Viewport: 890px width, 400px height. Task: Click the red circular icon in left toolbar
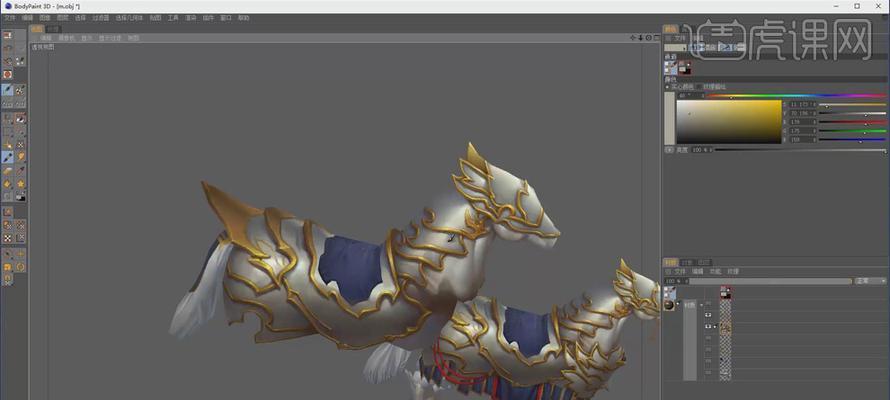7,74
